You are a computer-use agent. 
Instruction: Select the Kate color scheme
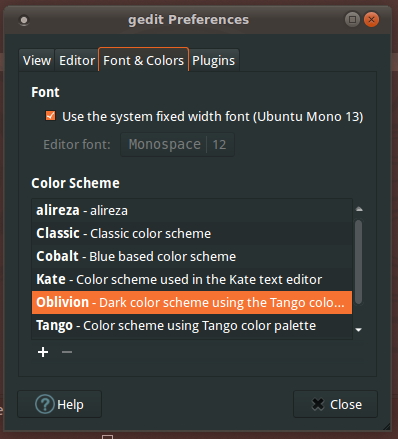point(192,280)
